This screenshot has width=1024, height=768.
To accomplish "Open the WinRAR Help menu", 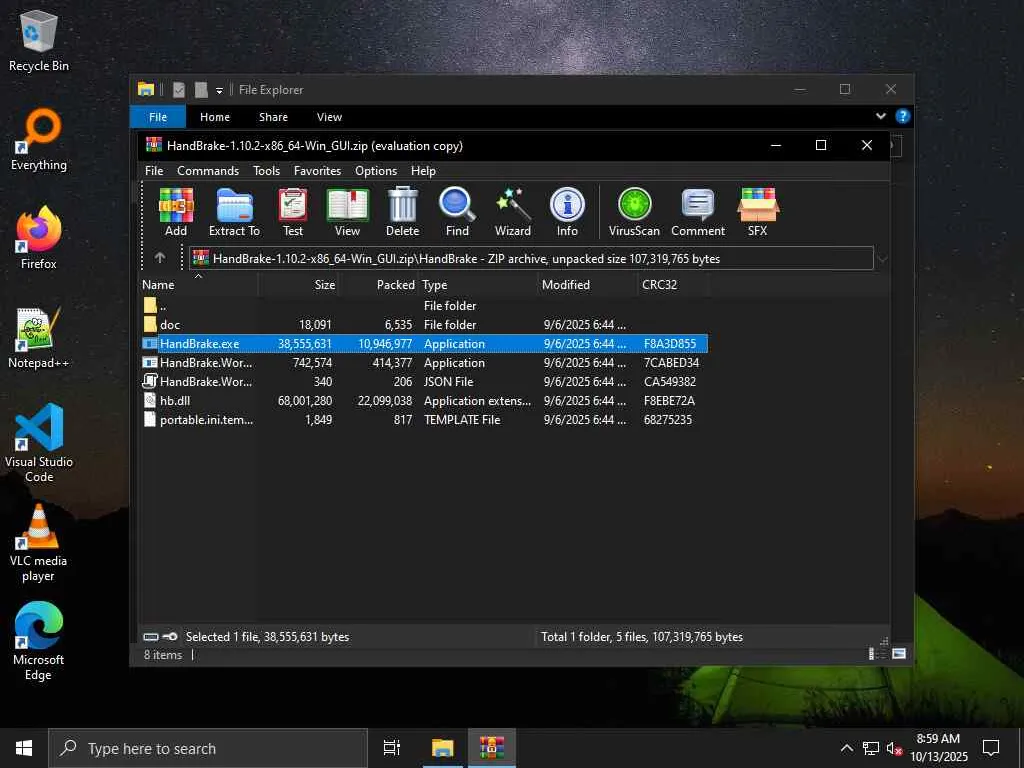I will point(423,170).
